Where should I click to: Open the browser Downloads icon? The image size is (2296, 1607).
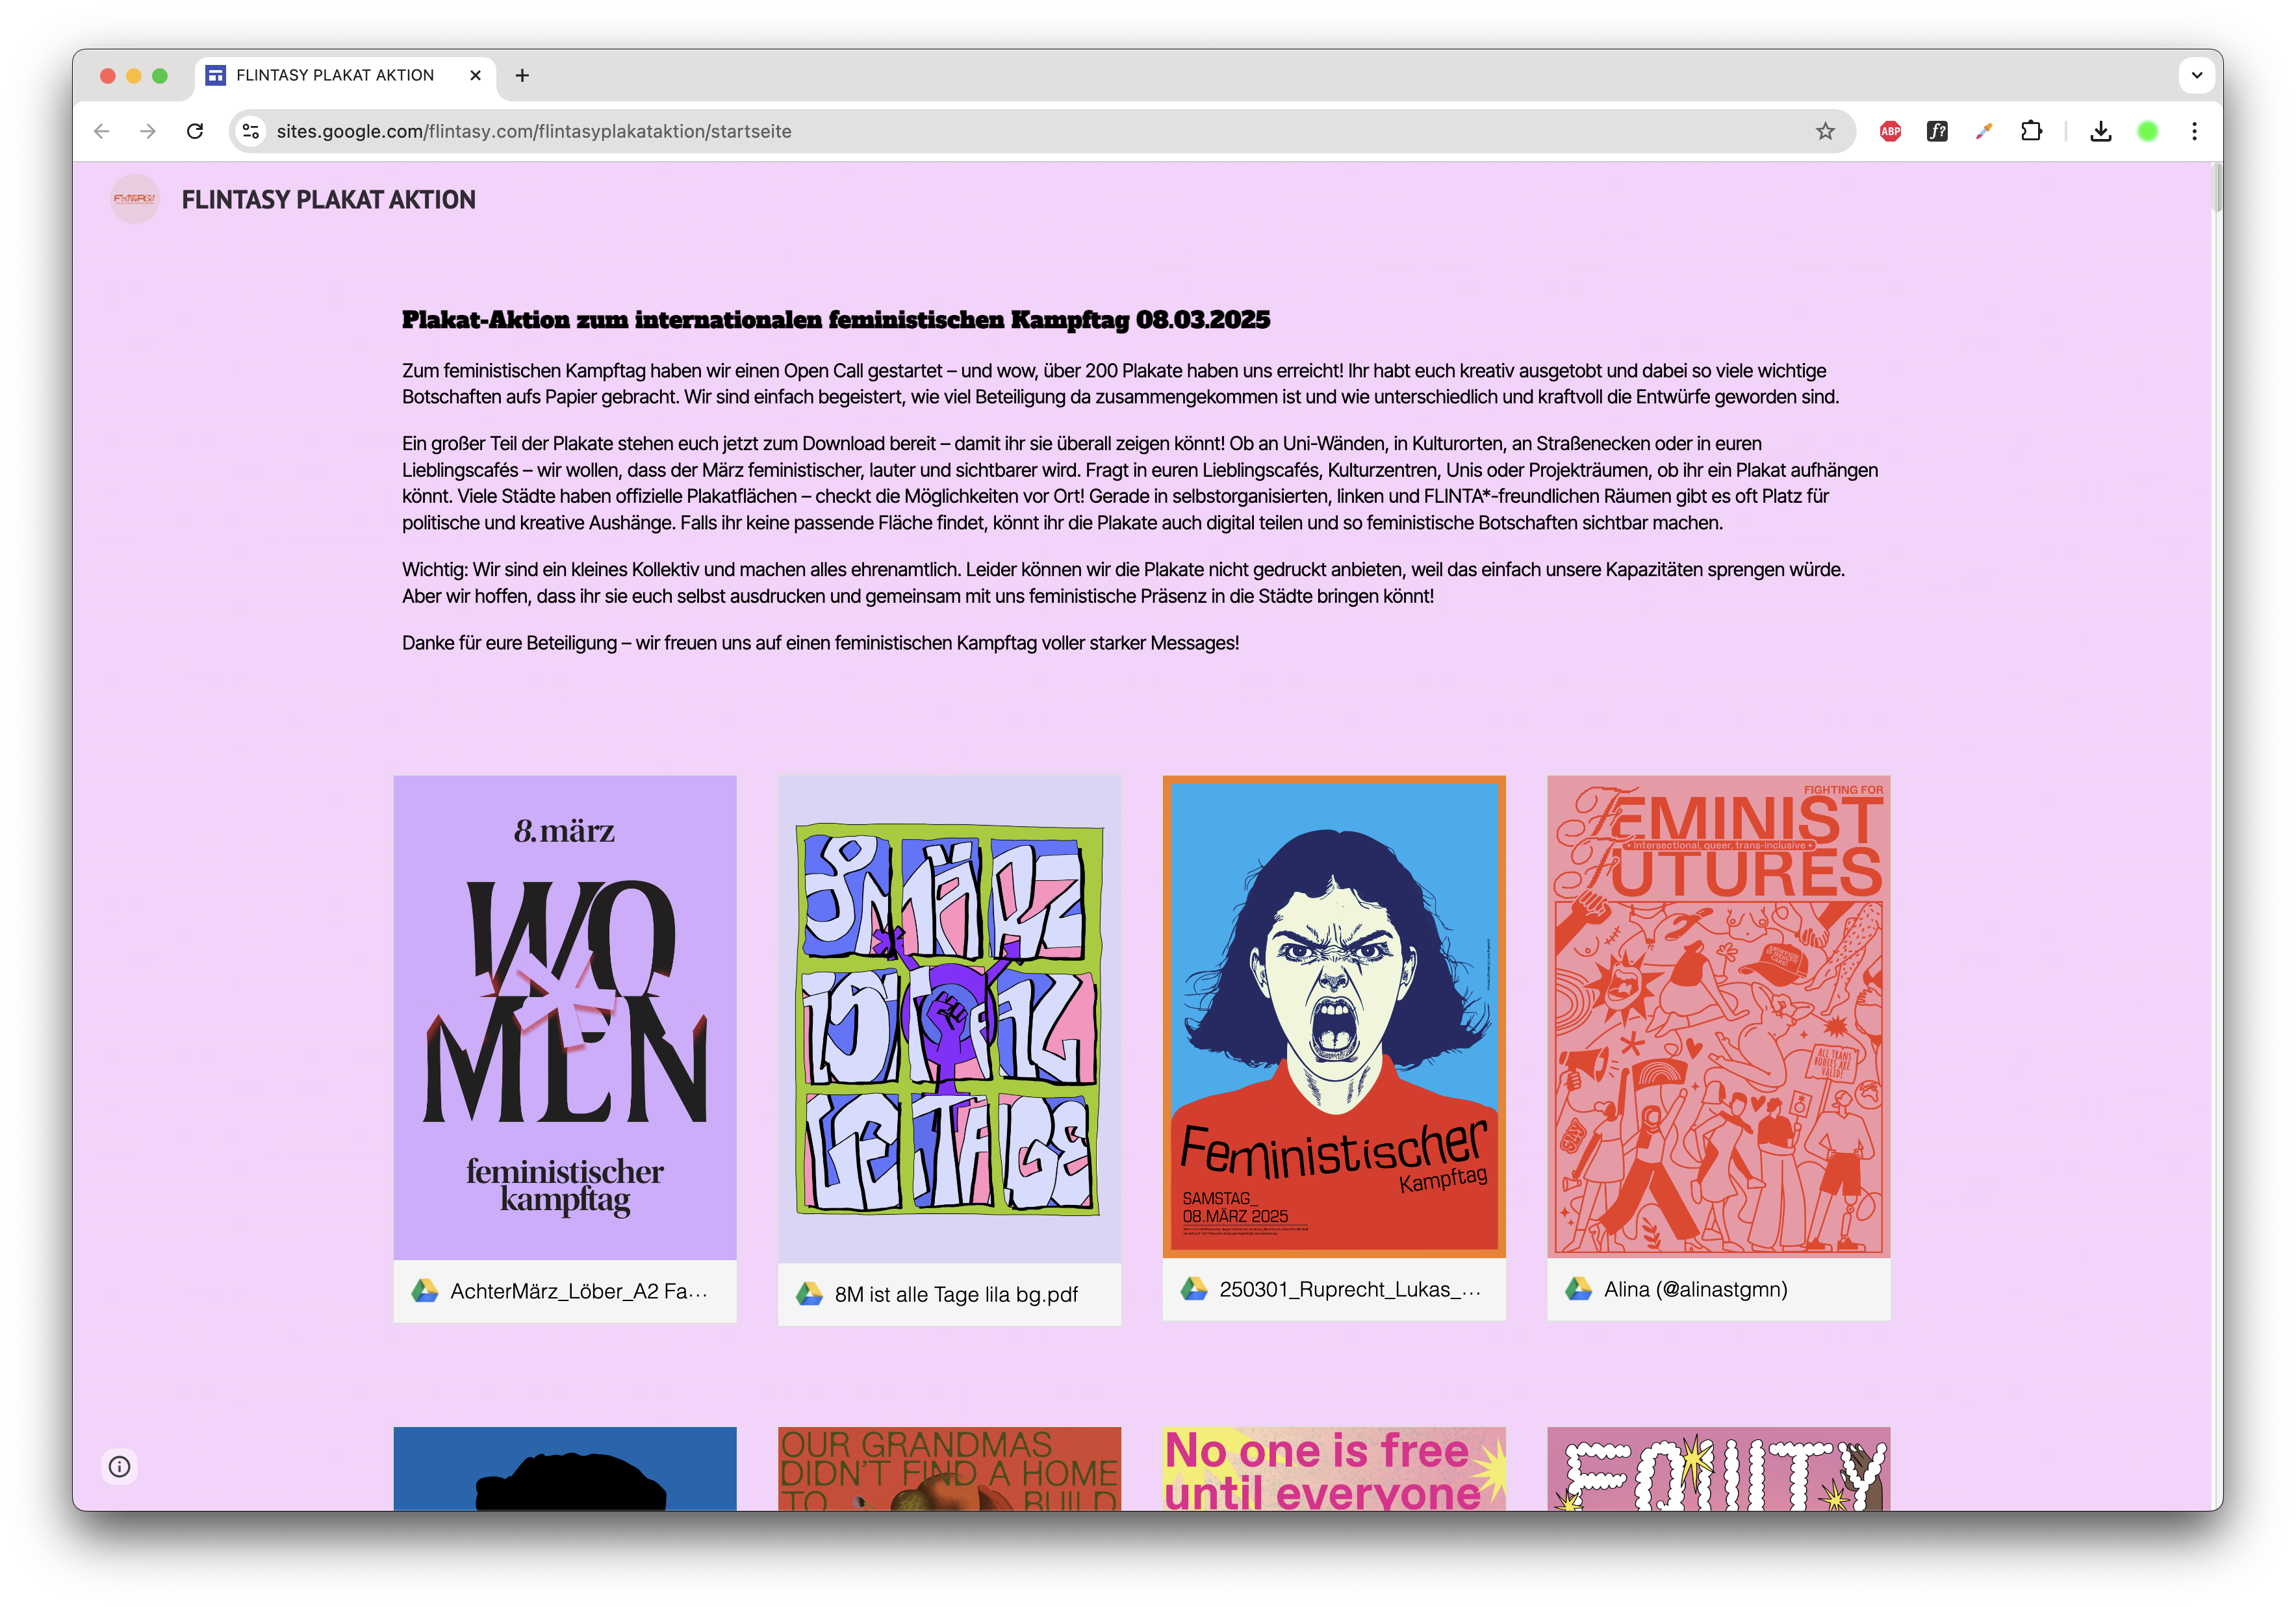tap(2100, 131)
